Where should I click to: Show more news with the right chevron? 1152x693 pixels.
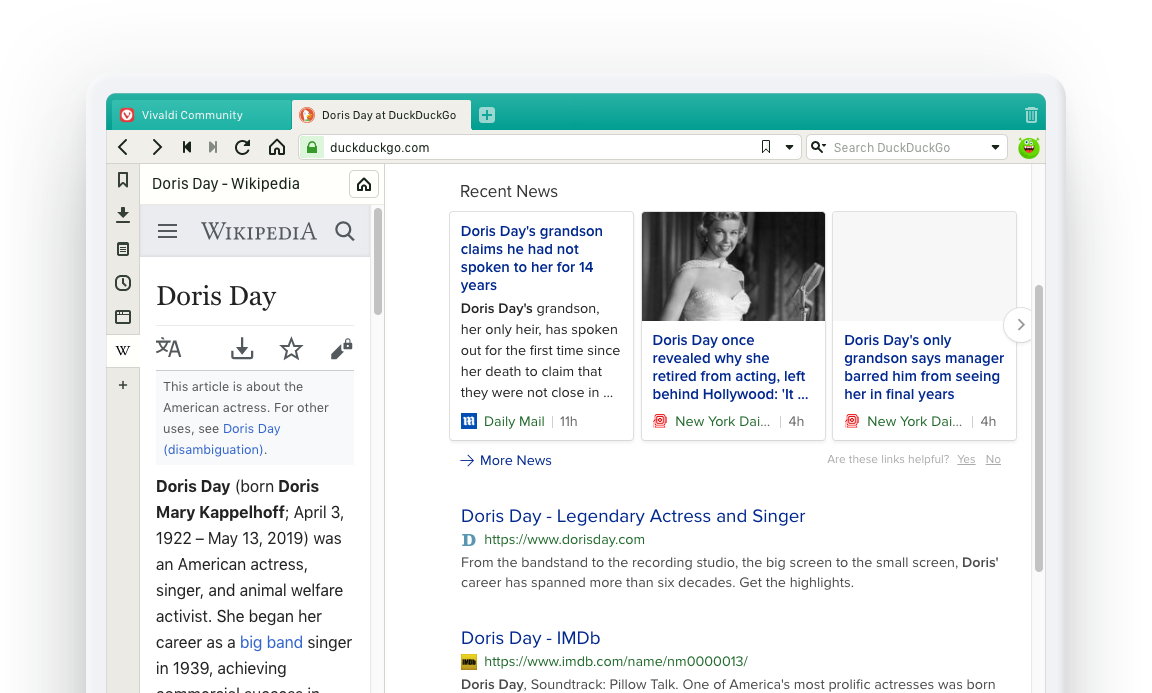[x=1020, y=324]
